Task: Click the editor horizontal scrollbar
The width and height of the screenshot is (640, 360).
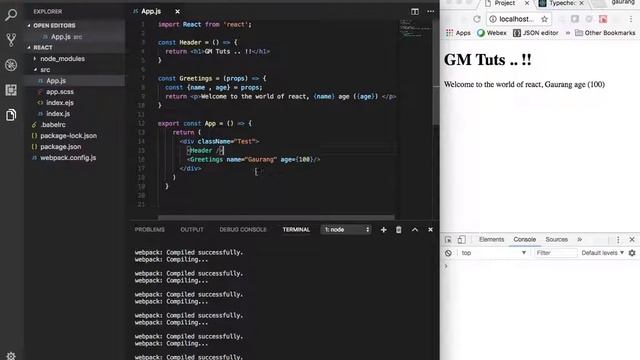Action: click(276, 218)
